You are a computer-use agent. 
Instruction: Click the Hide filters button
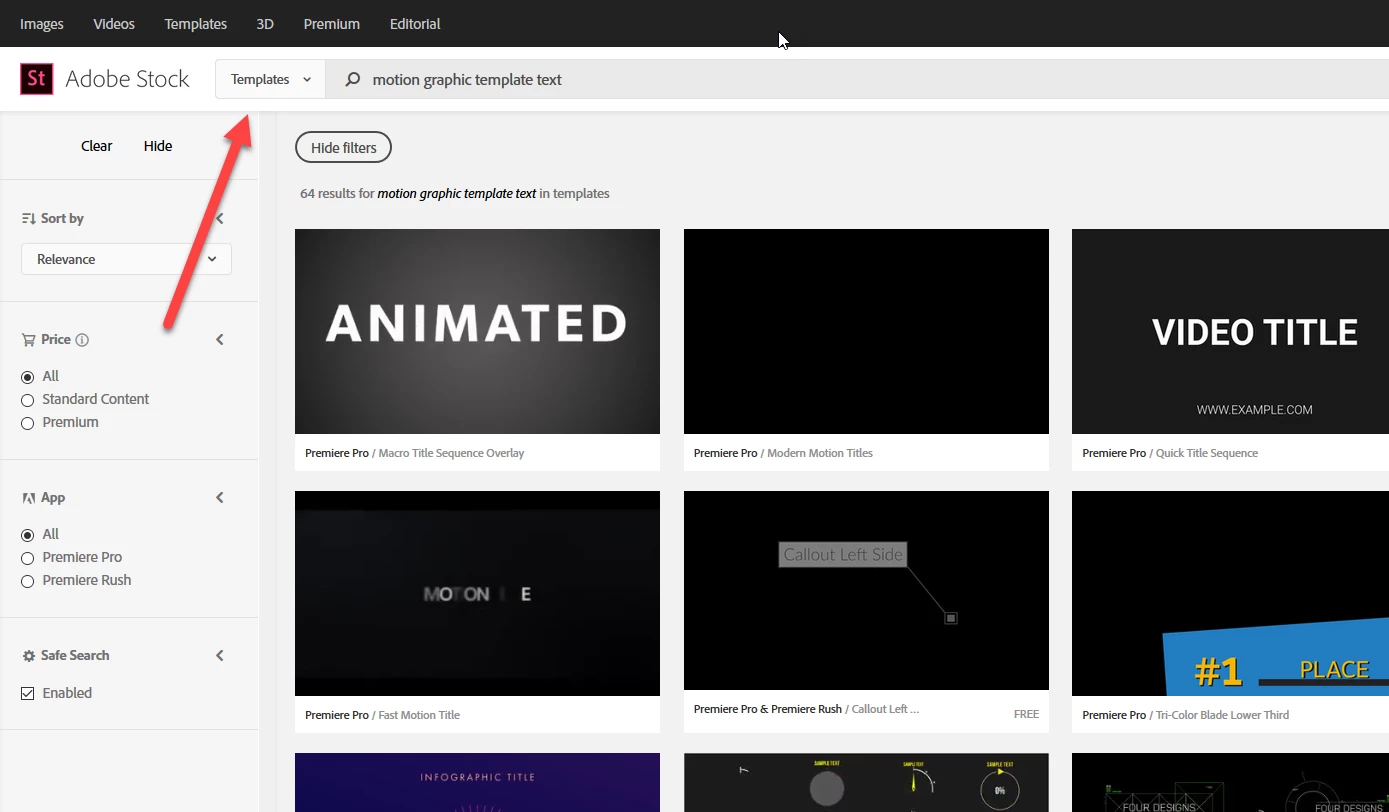343,148
